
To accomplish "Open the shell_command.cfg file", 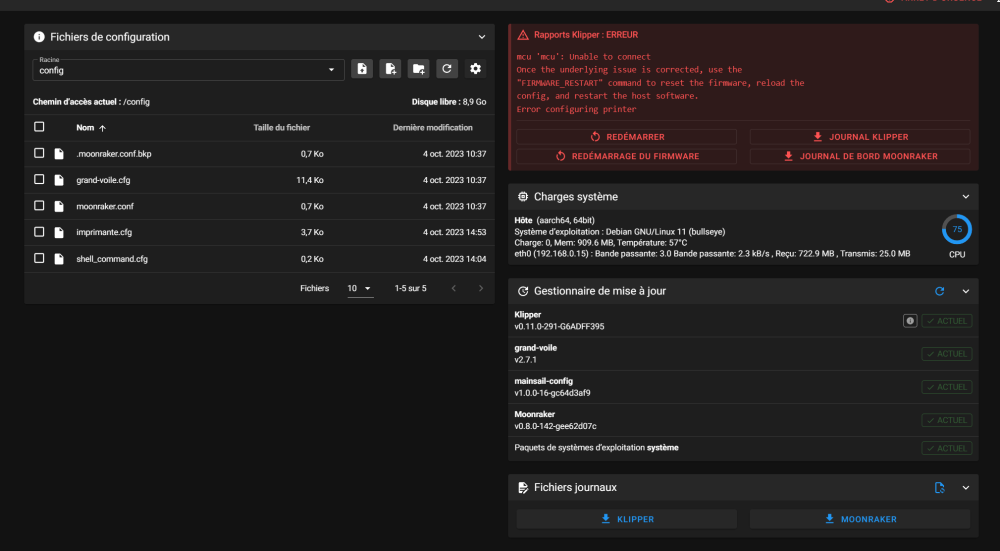I will (112, 258).
